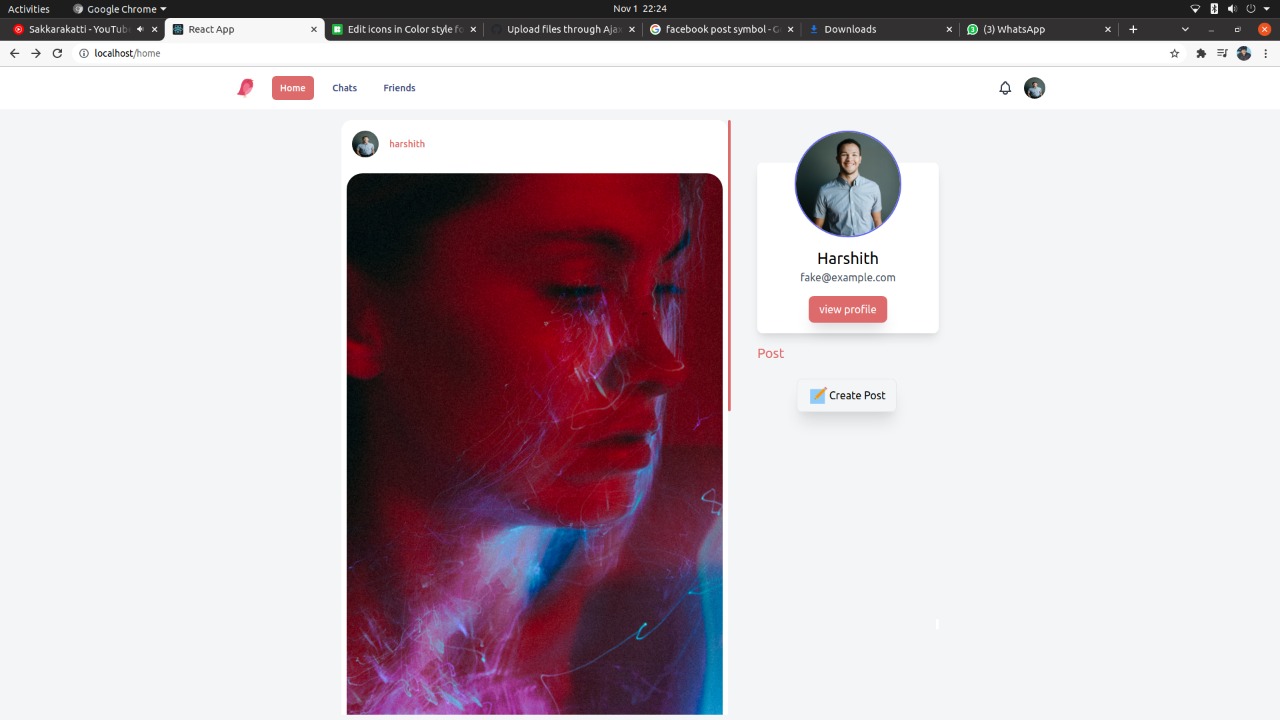Close the React App tab
1280x720 pixels.
(314, 29)
